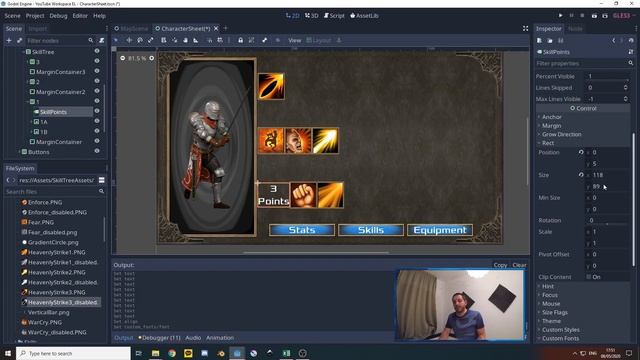
Task: Search properties magnifier icon in Inspector
Action: point(631,63)
